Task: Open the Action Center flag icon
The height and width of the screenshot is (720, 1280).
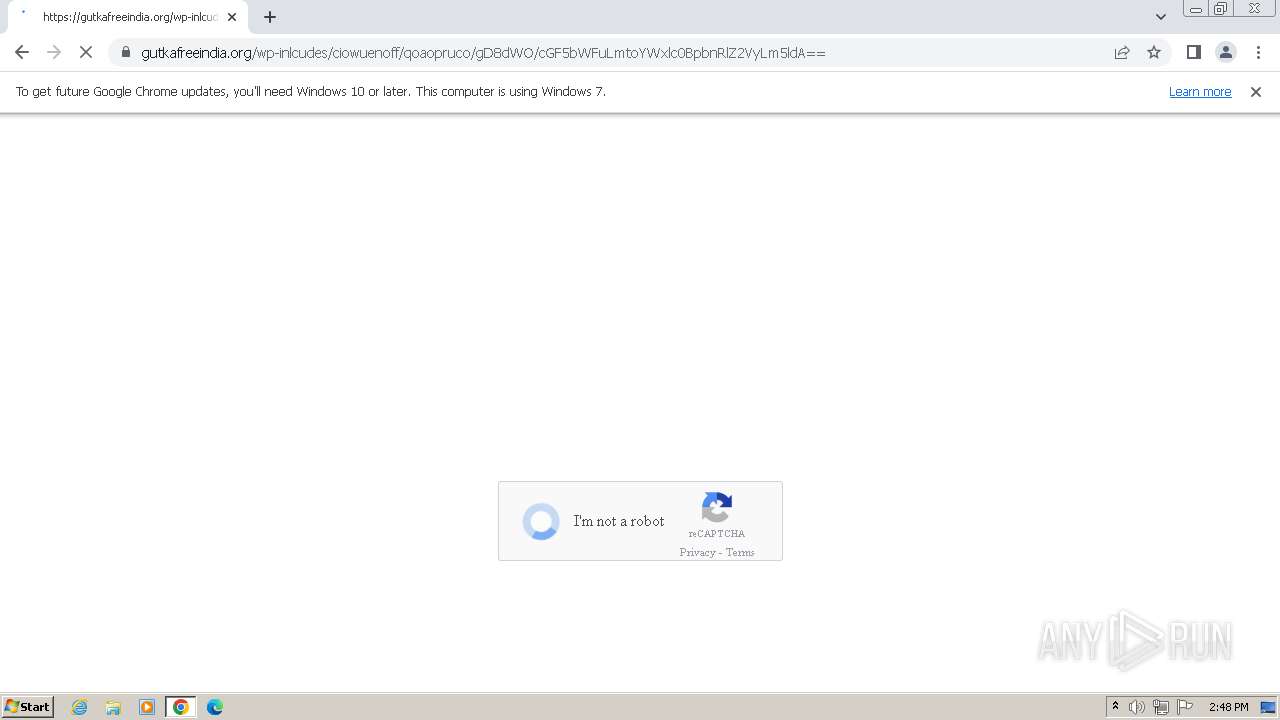Action: coord(1185,707)
